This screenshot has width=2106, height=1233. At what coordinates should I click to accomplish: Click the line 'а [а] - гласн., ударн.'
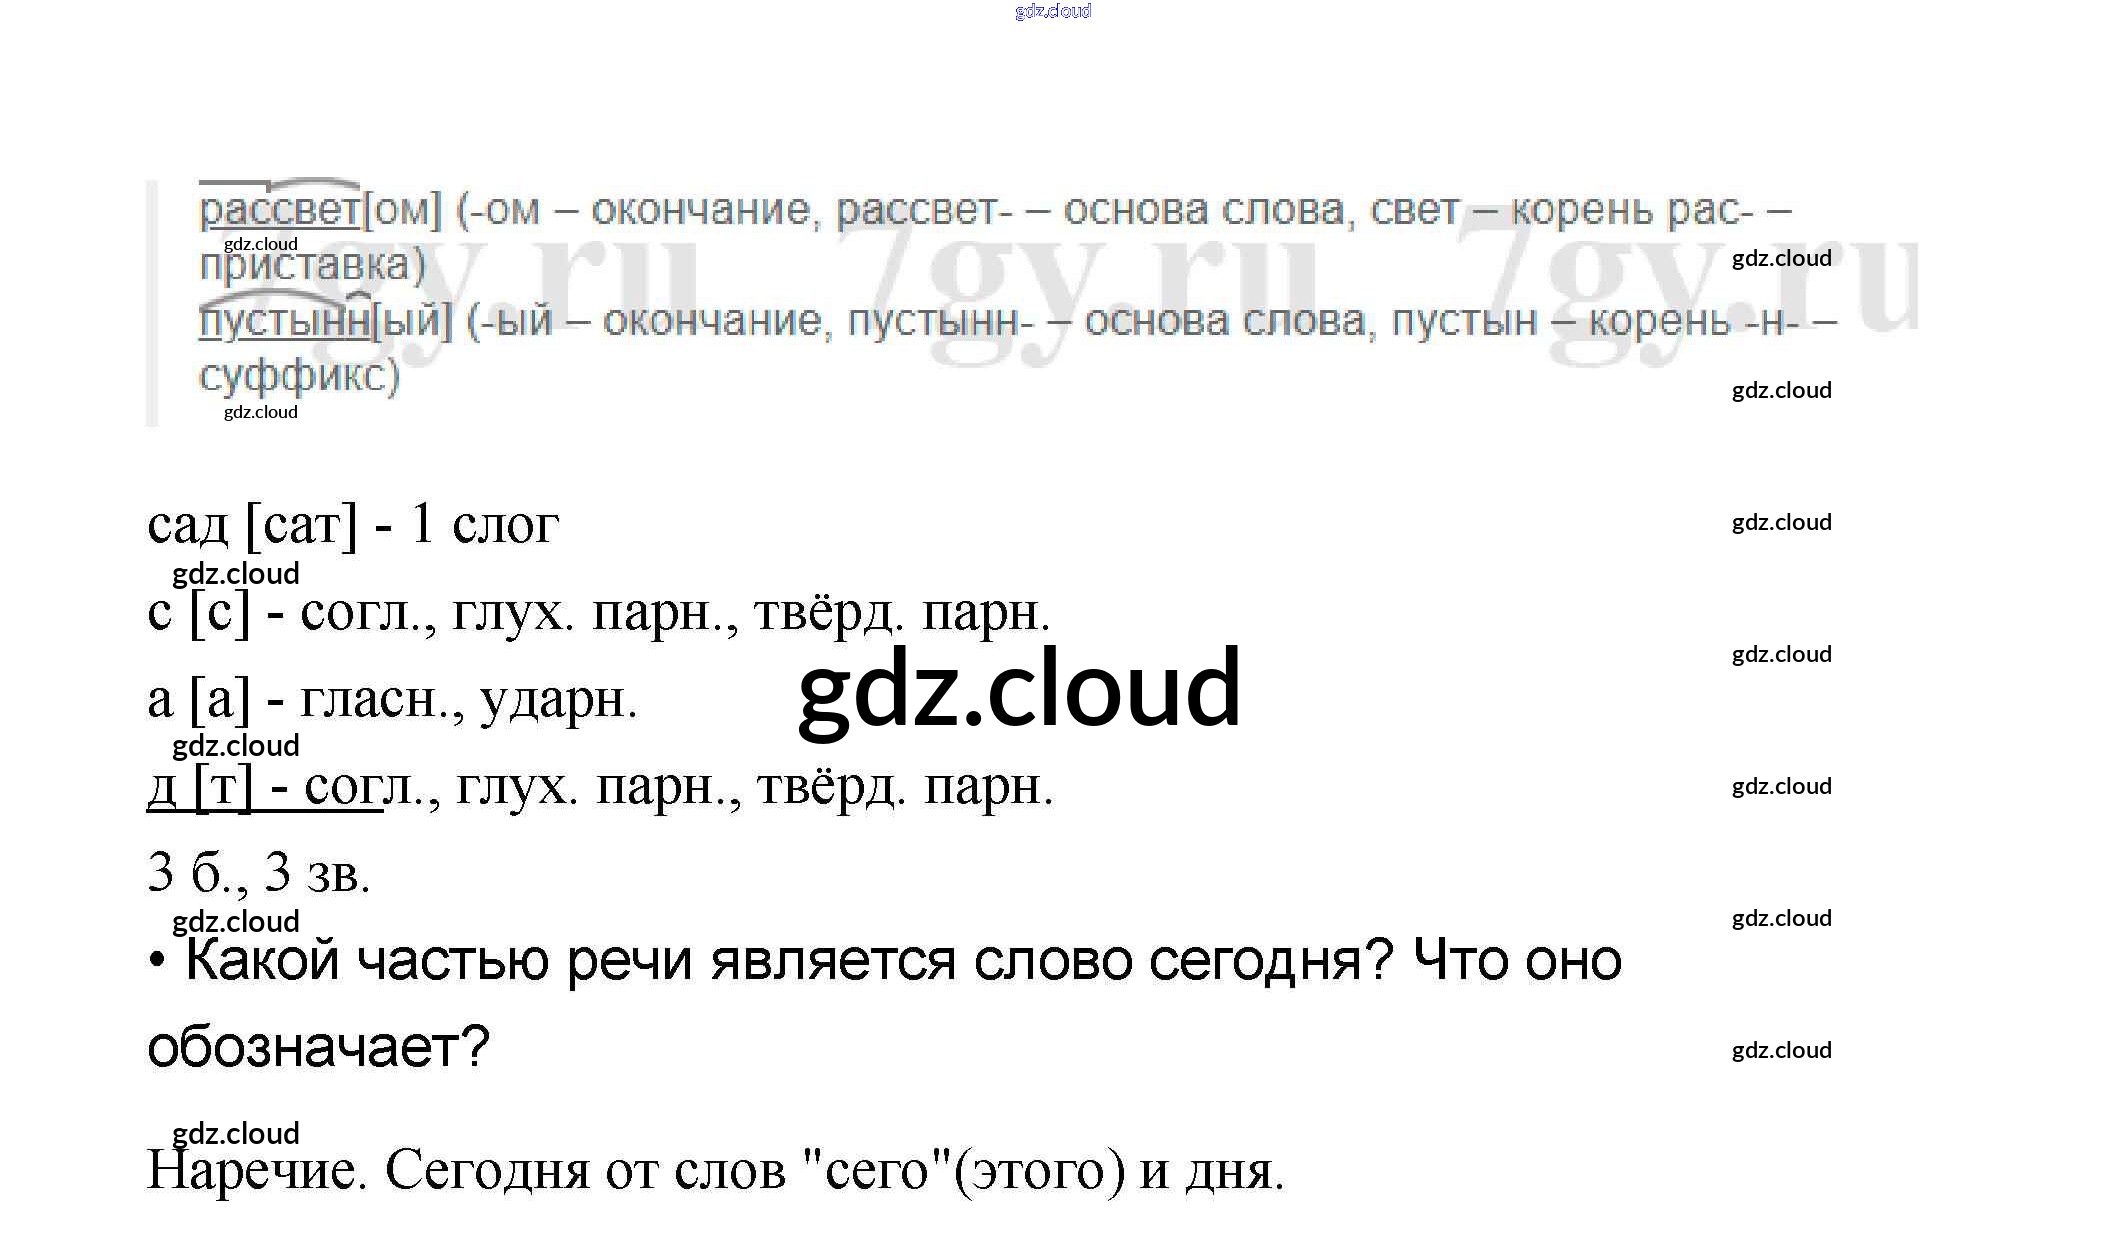(392, 699)
